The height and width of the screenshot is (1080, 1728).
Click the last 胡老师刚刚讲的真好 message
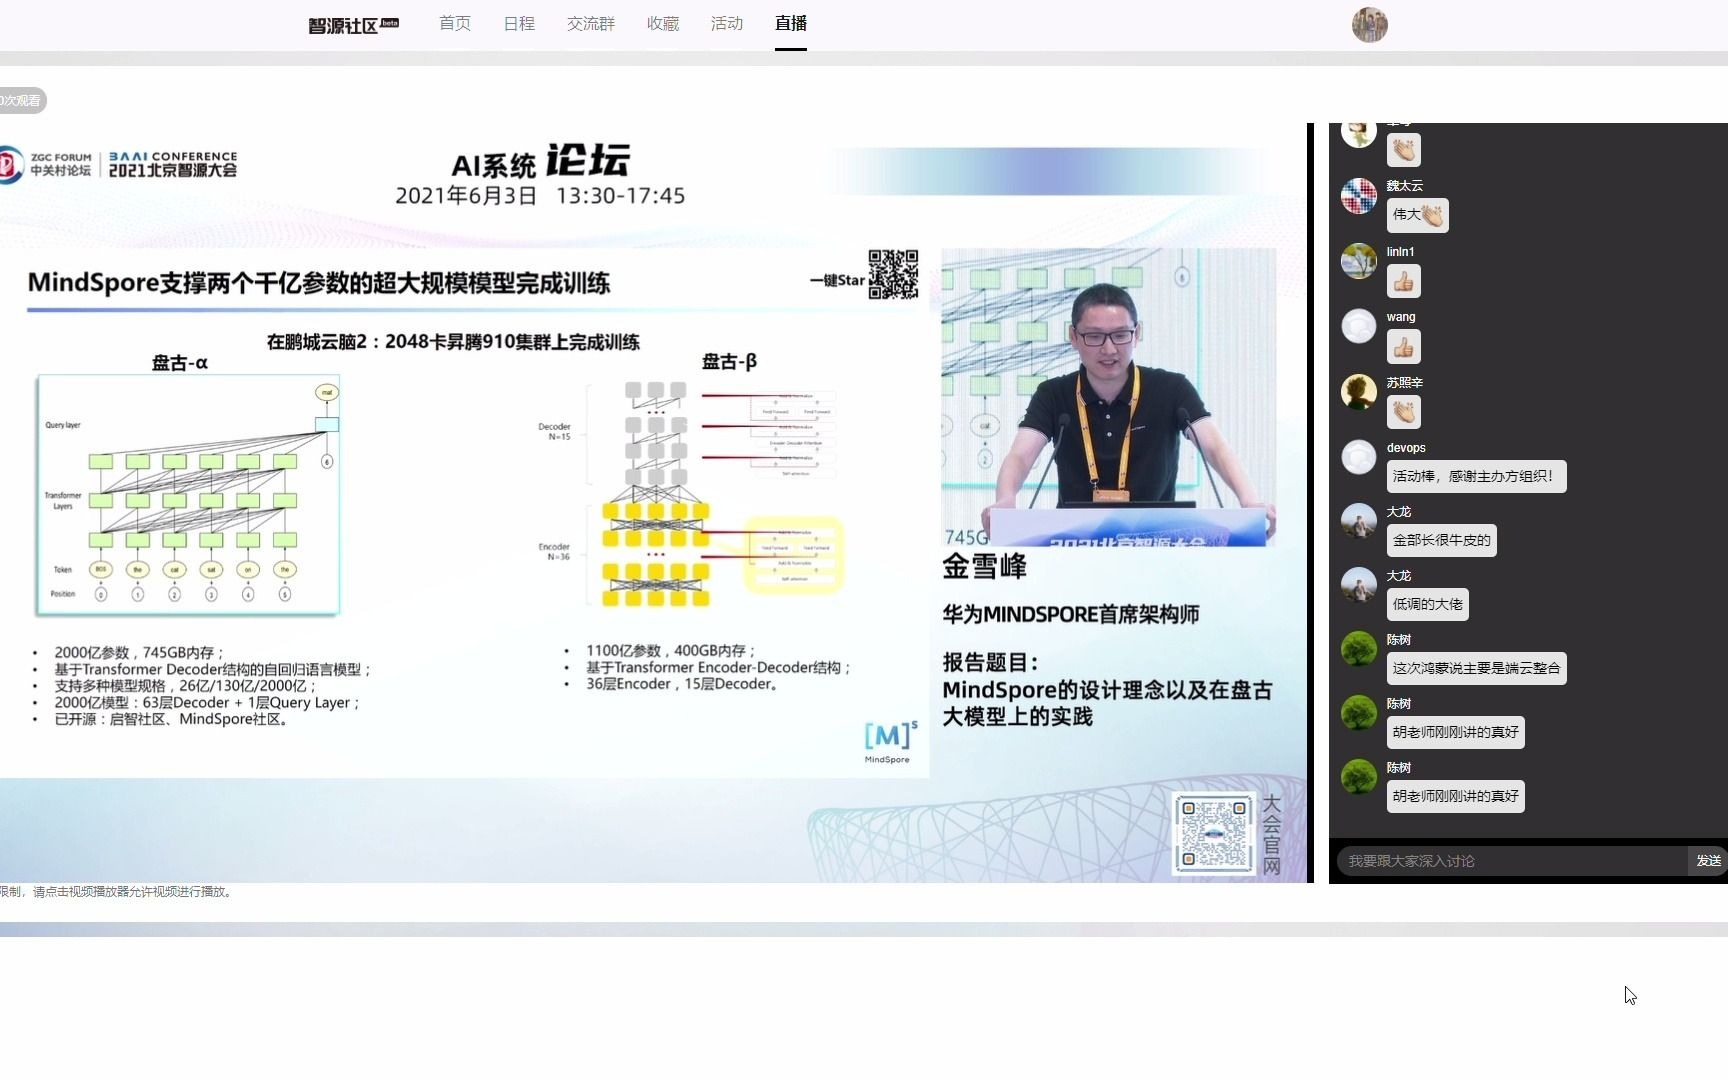(1455, 797)
